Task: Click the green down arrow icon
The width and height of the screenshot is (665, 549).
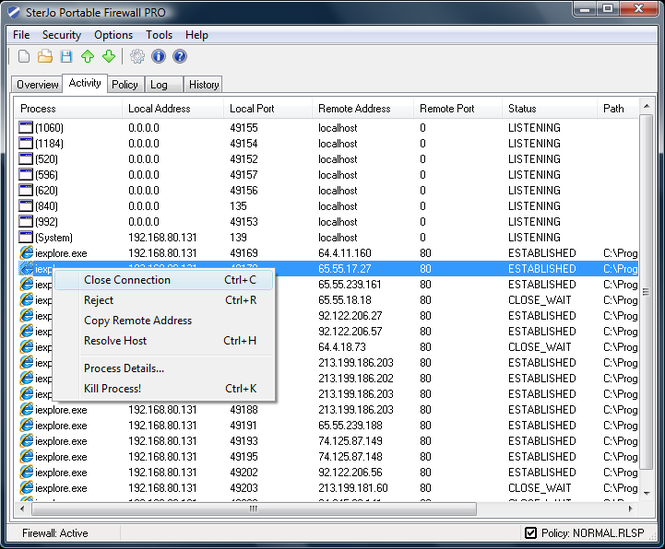Action: [x=109, y=56]
